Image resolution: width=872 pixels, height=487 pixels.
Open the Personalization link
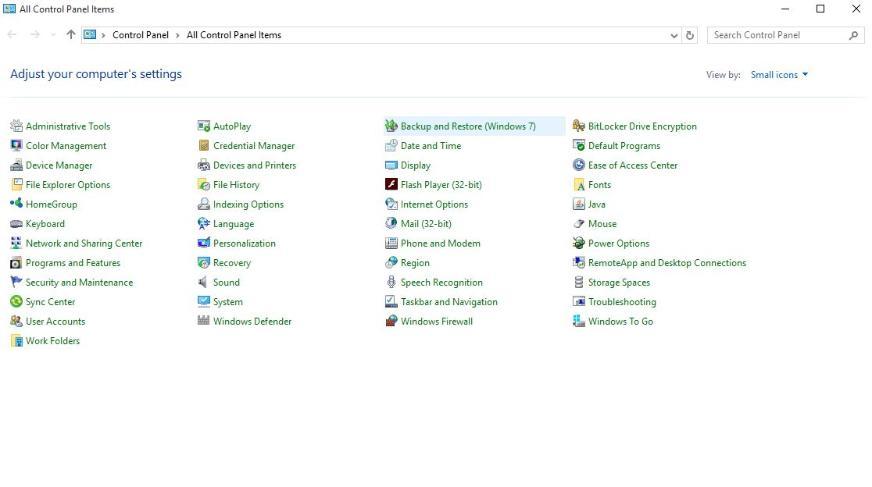point(244,243)
